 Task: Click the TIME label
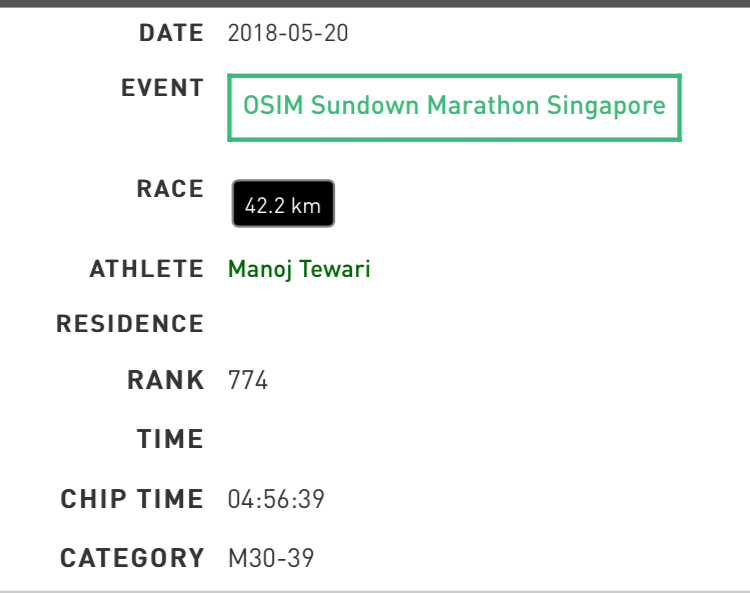(171, 439)
